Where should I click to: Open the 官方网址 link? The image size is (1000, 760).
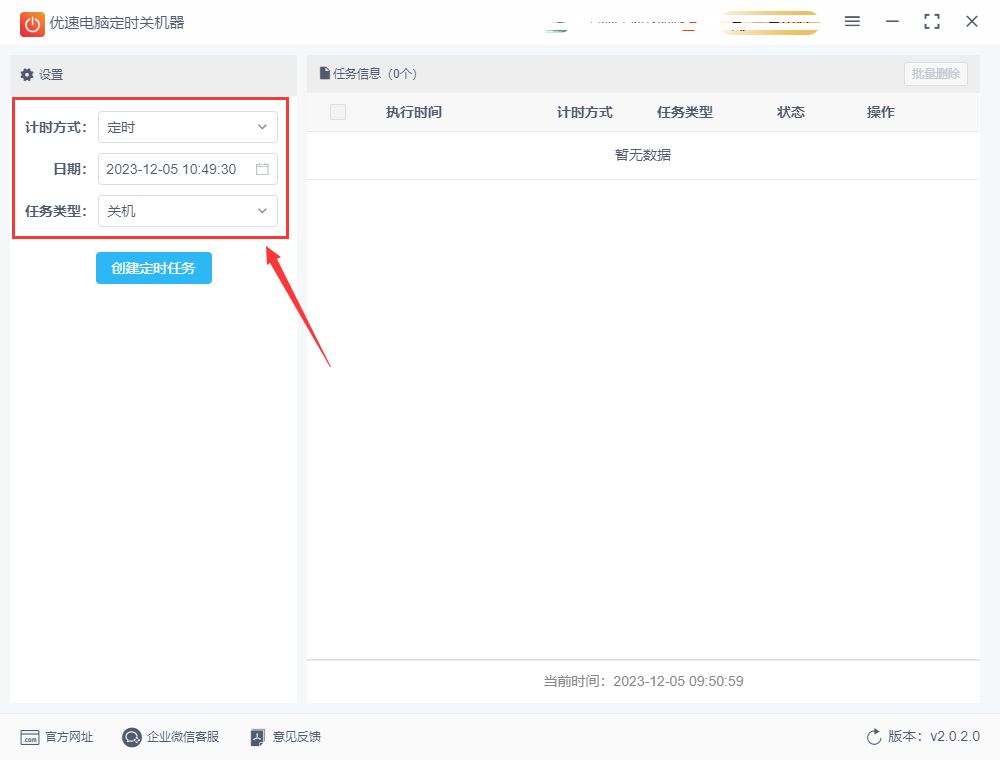(x=69, y=737)
